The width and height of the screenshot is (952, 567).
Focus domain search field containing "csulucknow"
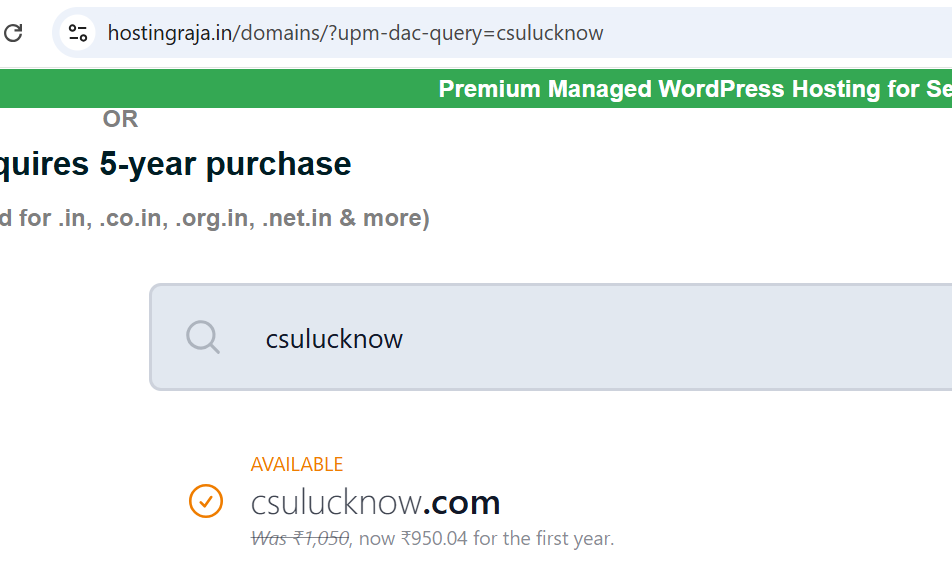click(x=334, y=339)
